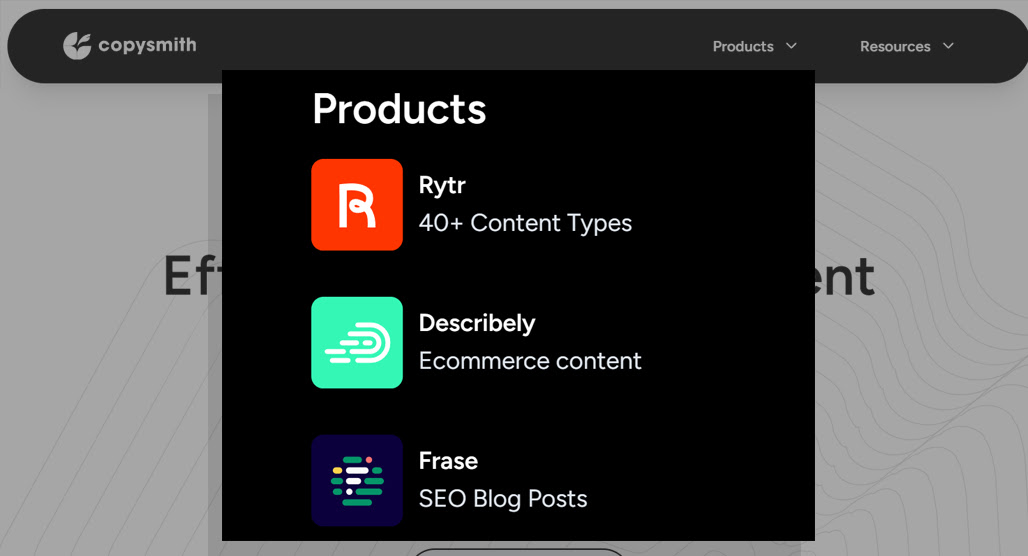Expand the Resources chevron arrow

948,46
